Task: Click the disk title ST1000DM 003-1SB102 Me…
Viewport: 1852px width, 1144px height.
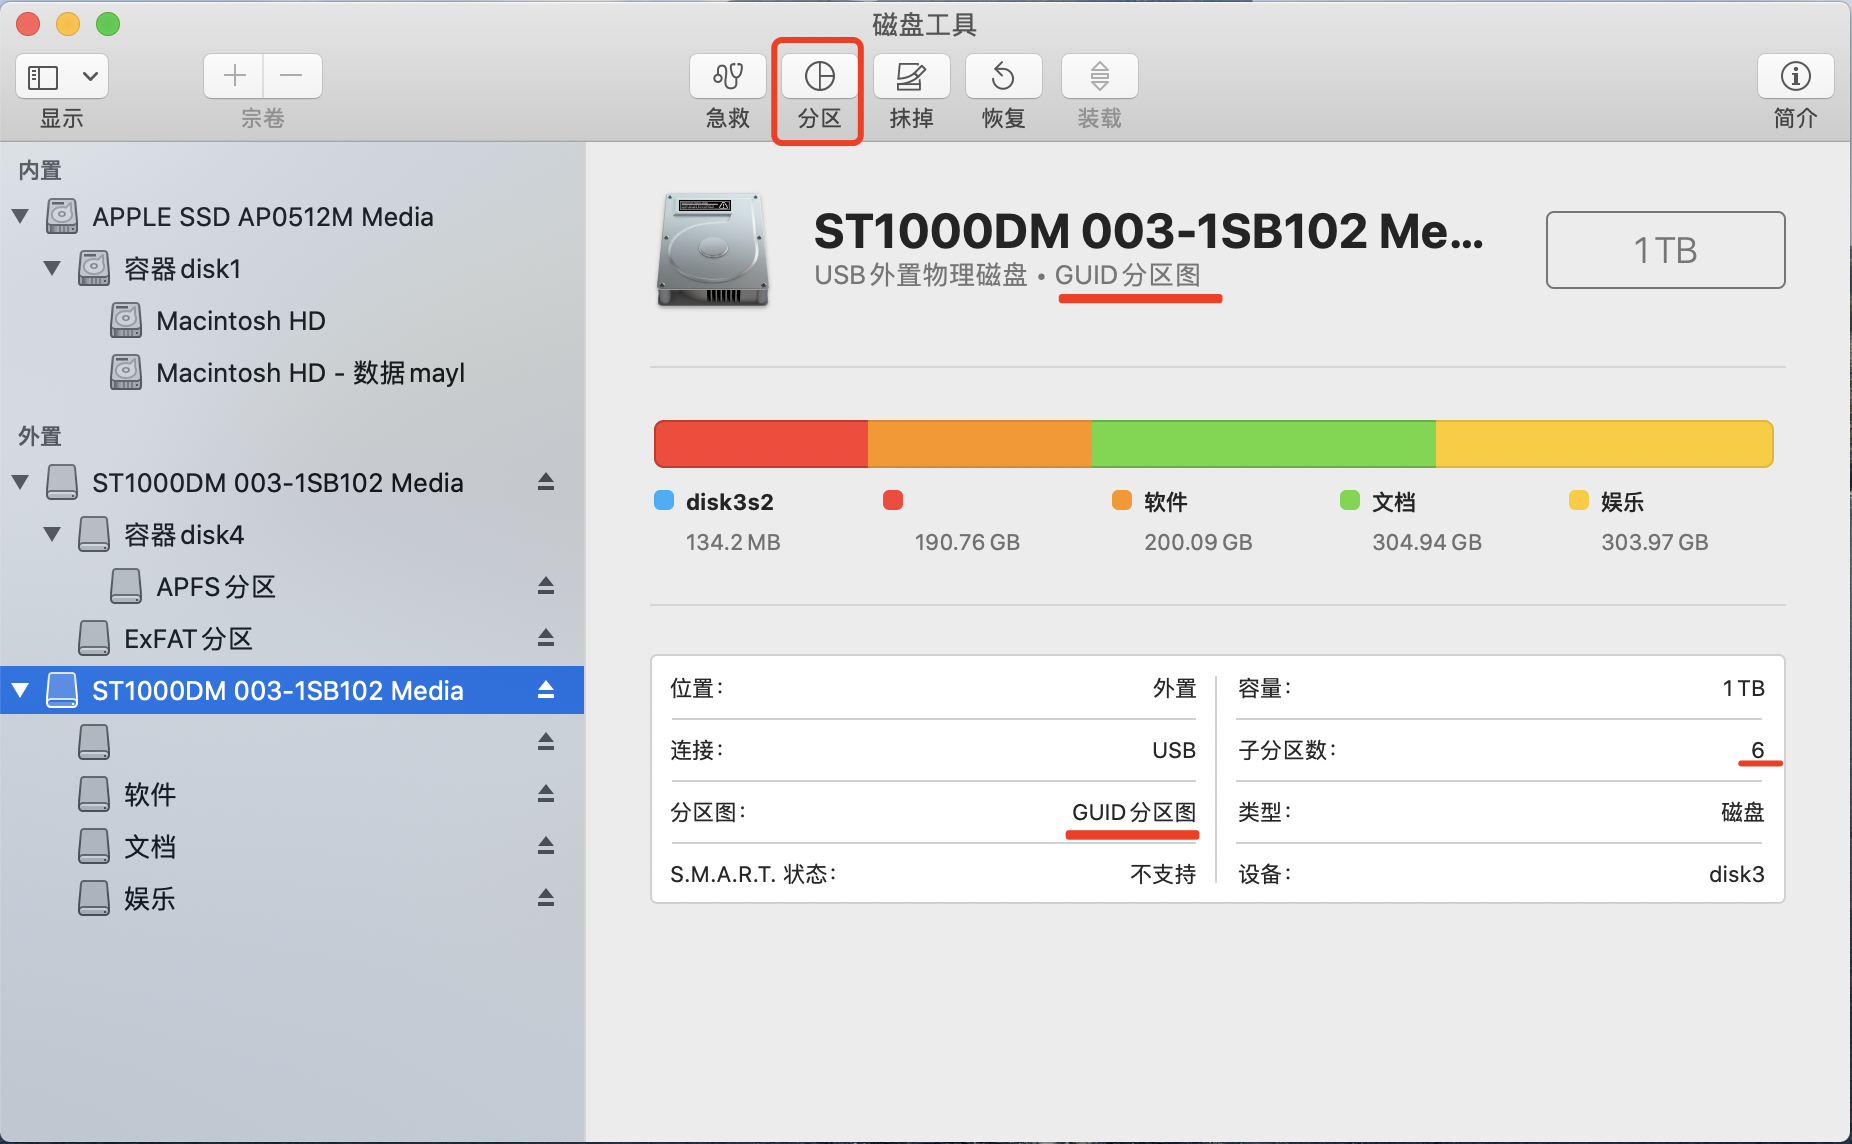Action: pyautogui.click(x=1149, y=231)
